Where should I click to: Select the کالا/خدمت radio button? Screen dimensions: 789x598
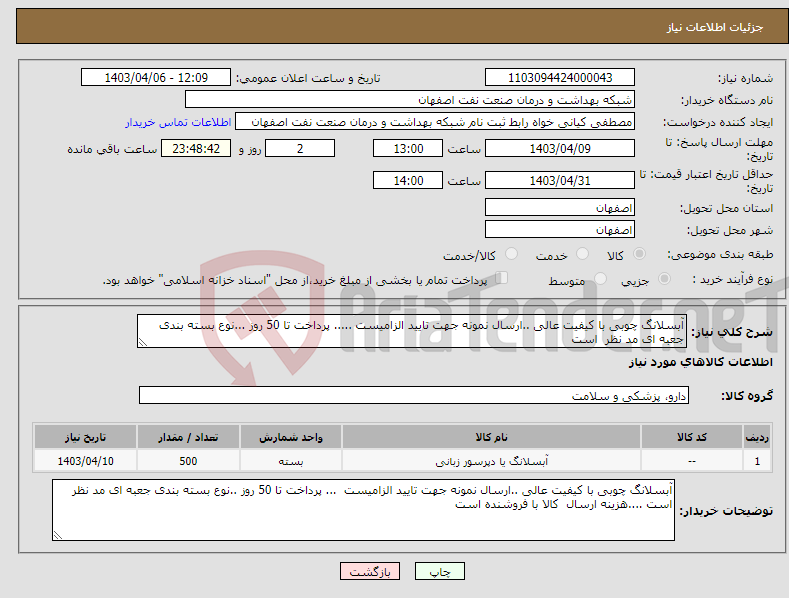511,254
